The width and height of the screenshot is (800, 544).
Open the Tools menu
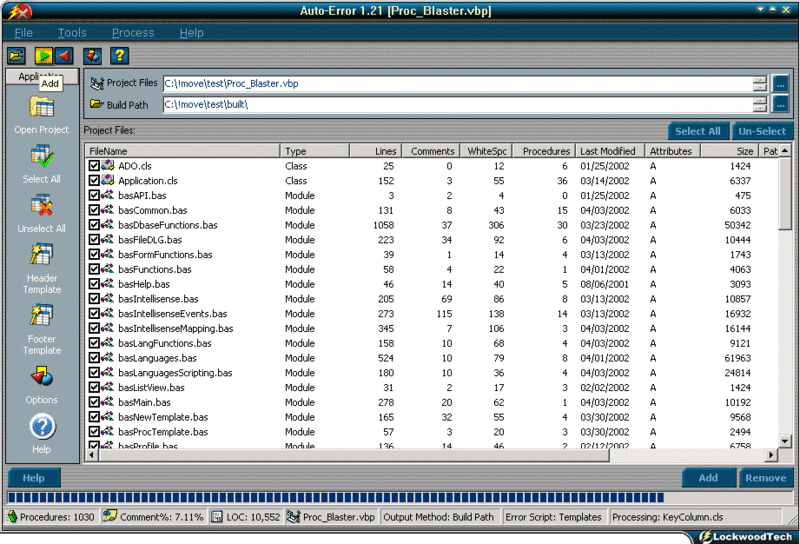pyautogui.click(x=72, y=33)
